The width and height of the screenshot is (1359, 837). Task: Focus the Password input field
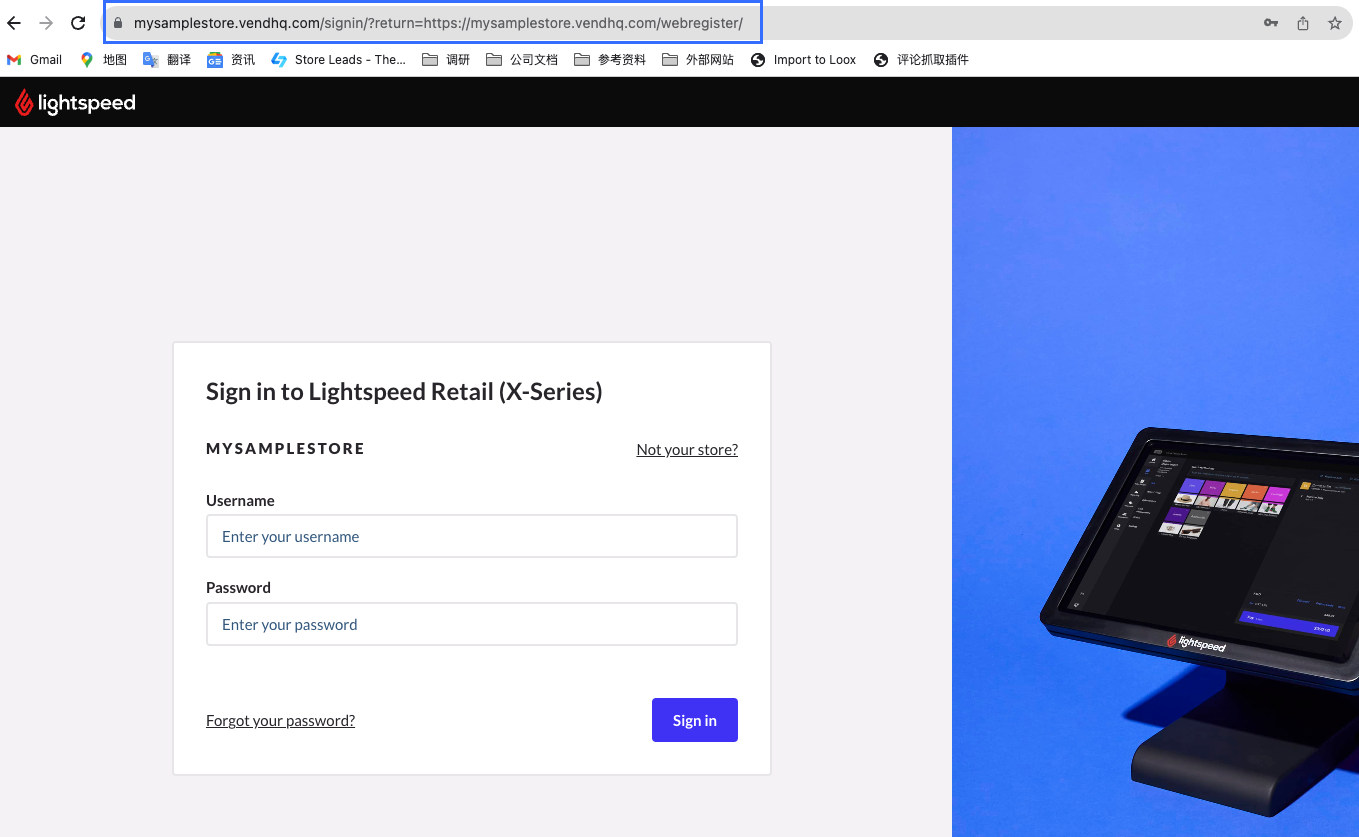coord(472,624)
